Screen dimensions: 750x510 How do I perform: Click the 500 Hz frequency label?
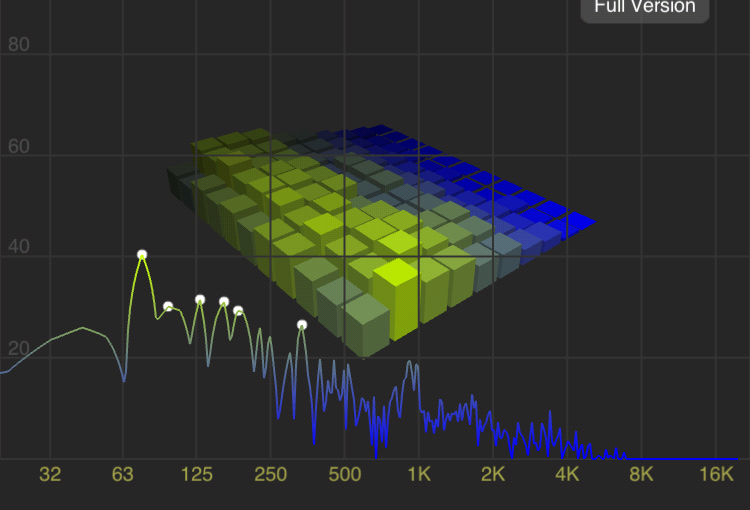pyautogui.click(x=345, y=475)
